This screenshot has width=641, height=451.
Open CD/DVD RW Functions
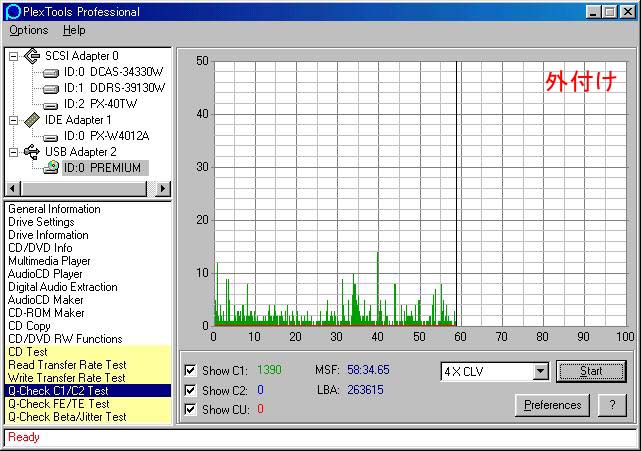coord(65,339)
